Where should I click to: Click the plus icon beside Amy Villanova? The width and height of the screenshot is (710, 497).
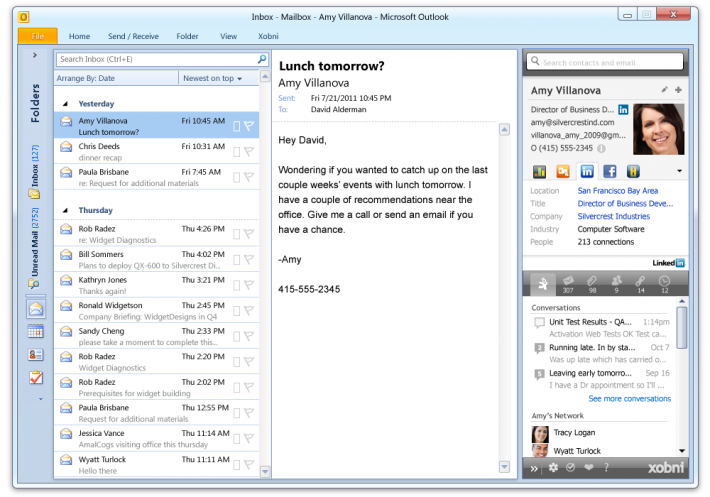click(x=678, y=90)
